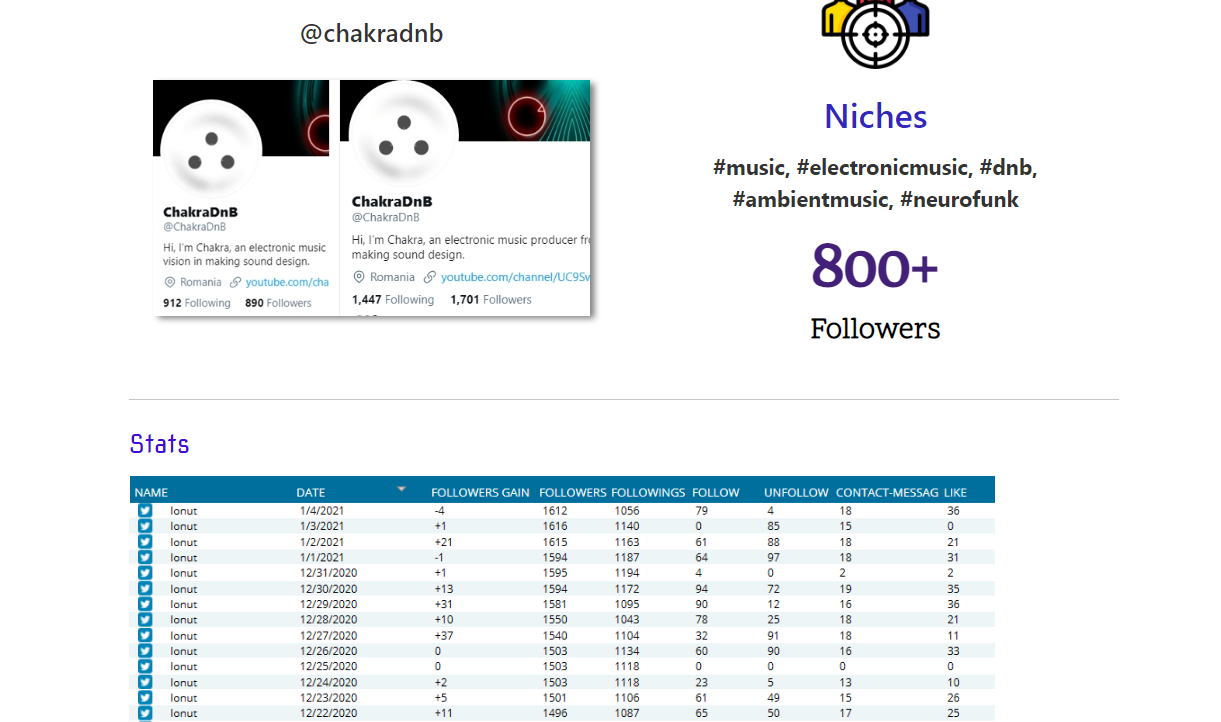Click the Twitter bird icon on the 12/25/2020 row
The width and height of the screenshot is (1221, 722).
pos(145,666)
